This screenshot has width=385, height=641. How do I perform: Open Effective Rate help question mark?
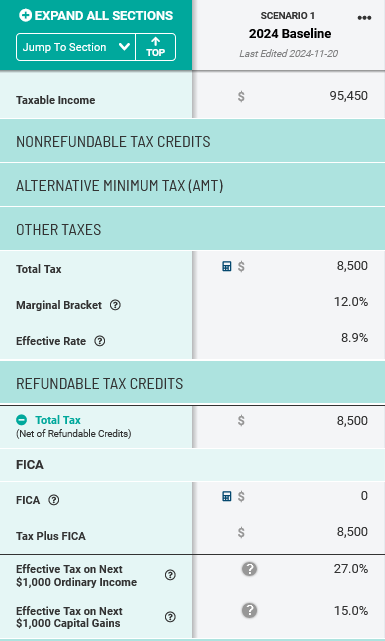click(100, 341)
